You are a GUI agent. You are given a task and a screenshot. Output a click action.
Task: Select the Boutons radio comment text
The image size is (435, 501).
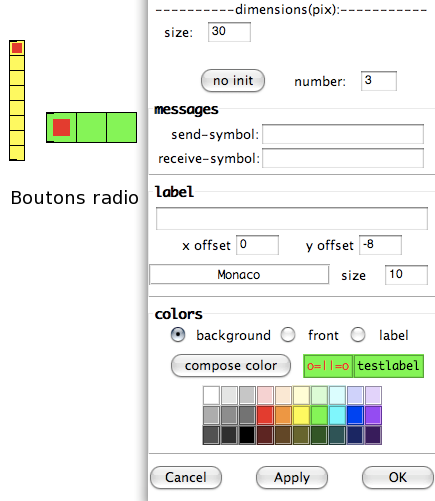click(x=75, y=198)
